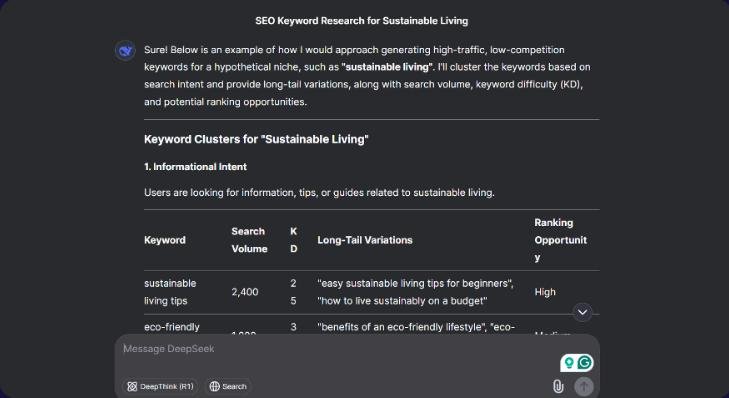Click the 1. Informational Intent heading
Image resolution: width=729 pixels, height=398 pixels.
[195, 166]
